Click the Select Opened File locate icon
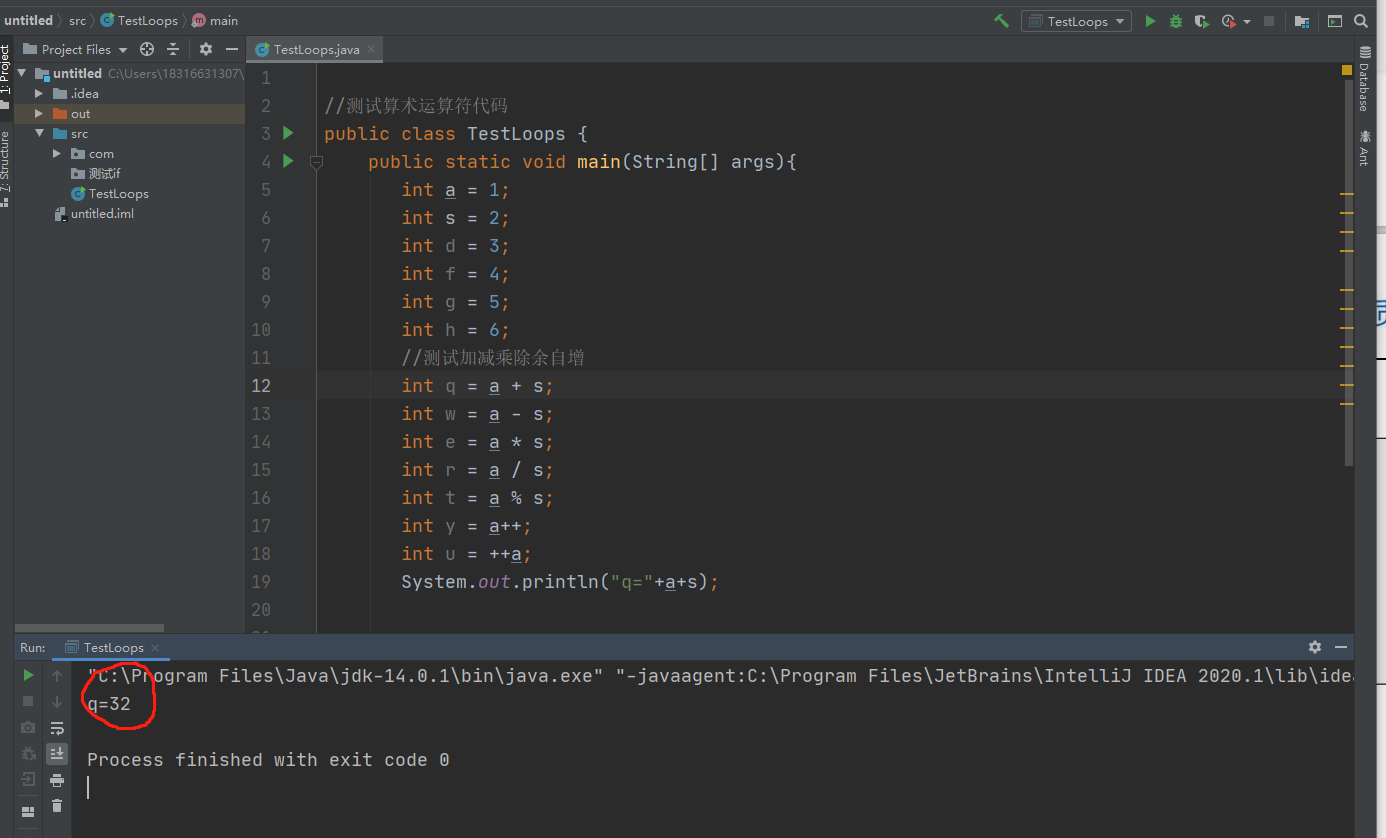The width and height of the screenshot is (1386, 838). (147, 49)
